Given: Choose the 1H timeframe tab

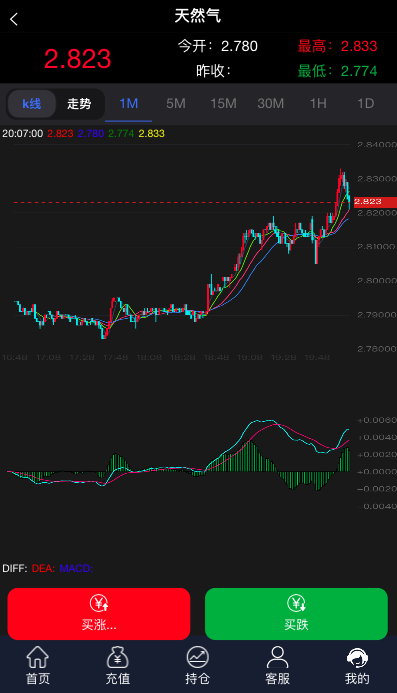Looking at the screenshot, I should (318, 104).
